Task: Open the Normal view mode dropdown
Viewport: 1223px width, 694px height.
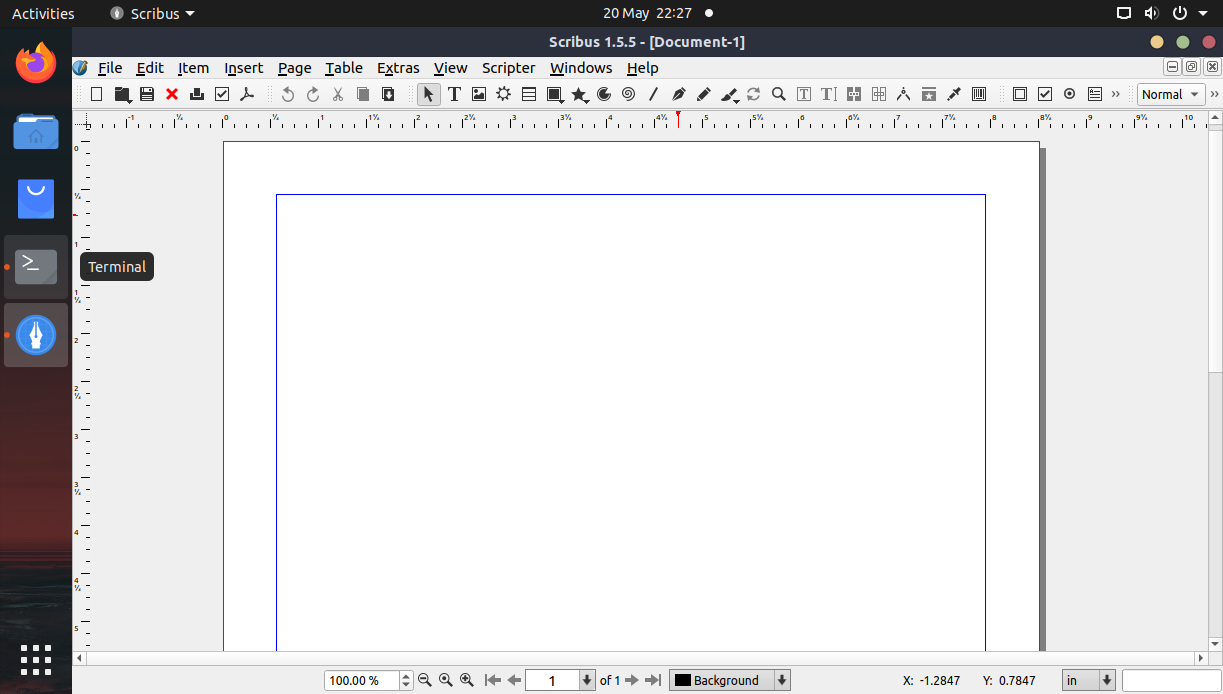Action: coord(1170,94)
